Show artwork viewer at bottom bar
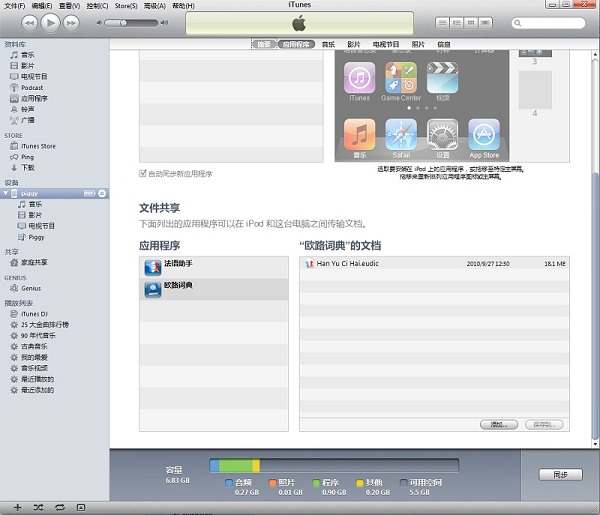Viewport: 600px width, 515px height. [81, 507]
